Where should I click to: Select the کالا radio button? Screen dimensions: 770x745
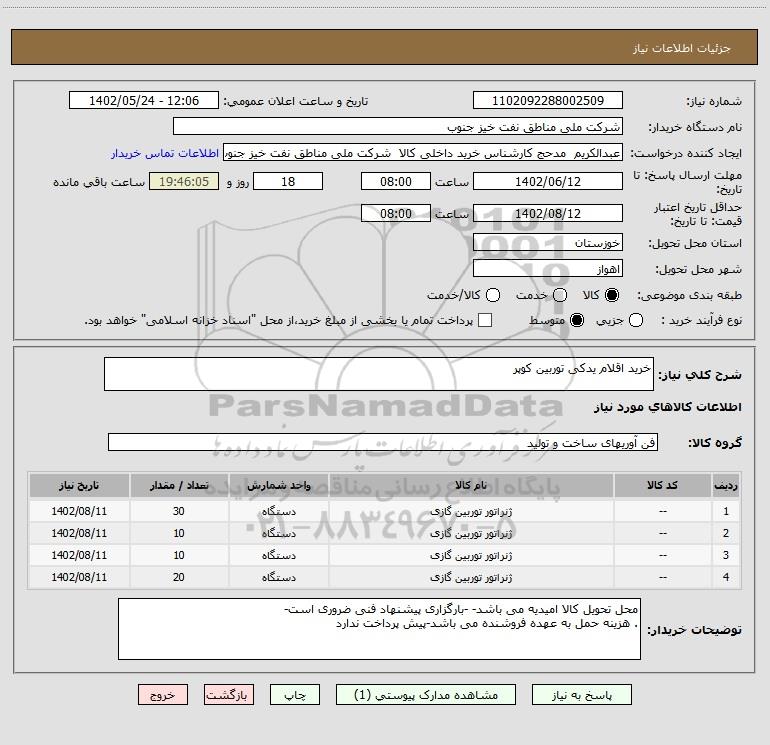[612, 295]
